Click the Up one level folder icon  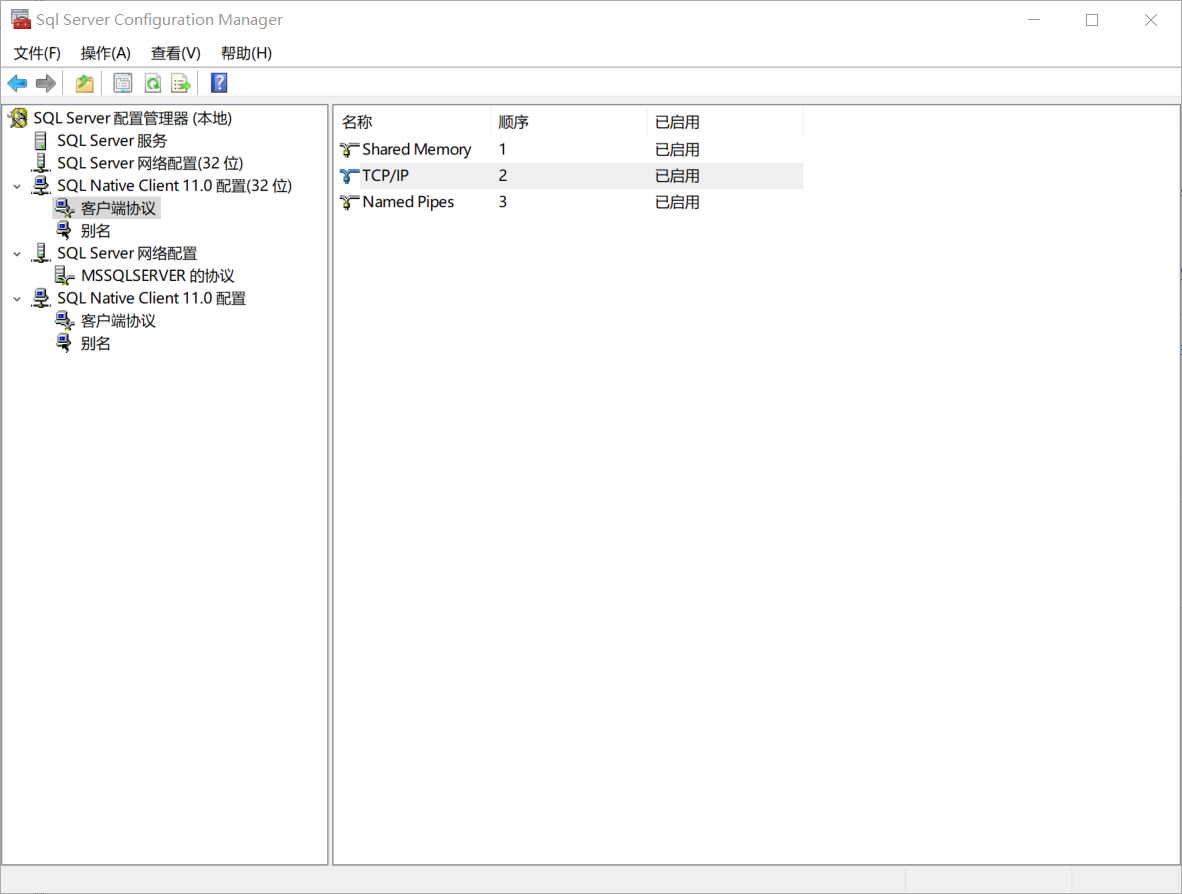pyautogui.click(x=85, y=83)
